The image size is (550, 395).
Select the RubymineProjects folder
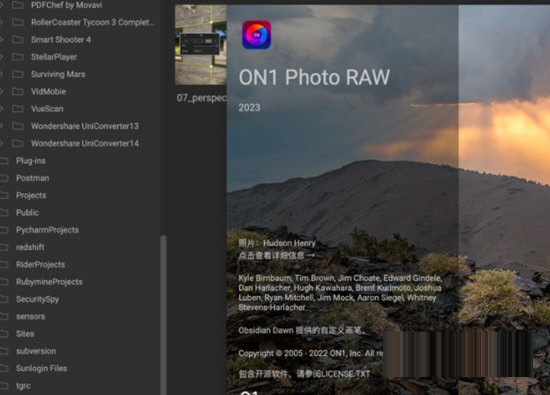point(49,282)
